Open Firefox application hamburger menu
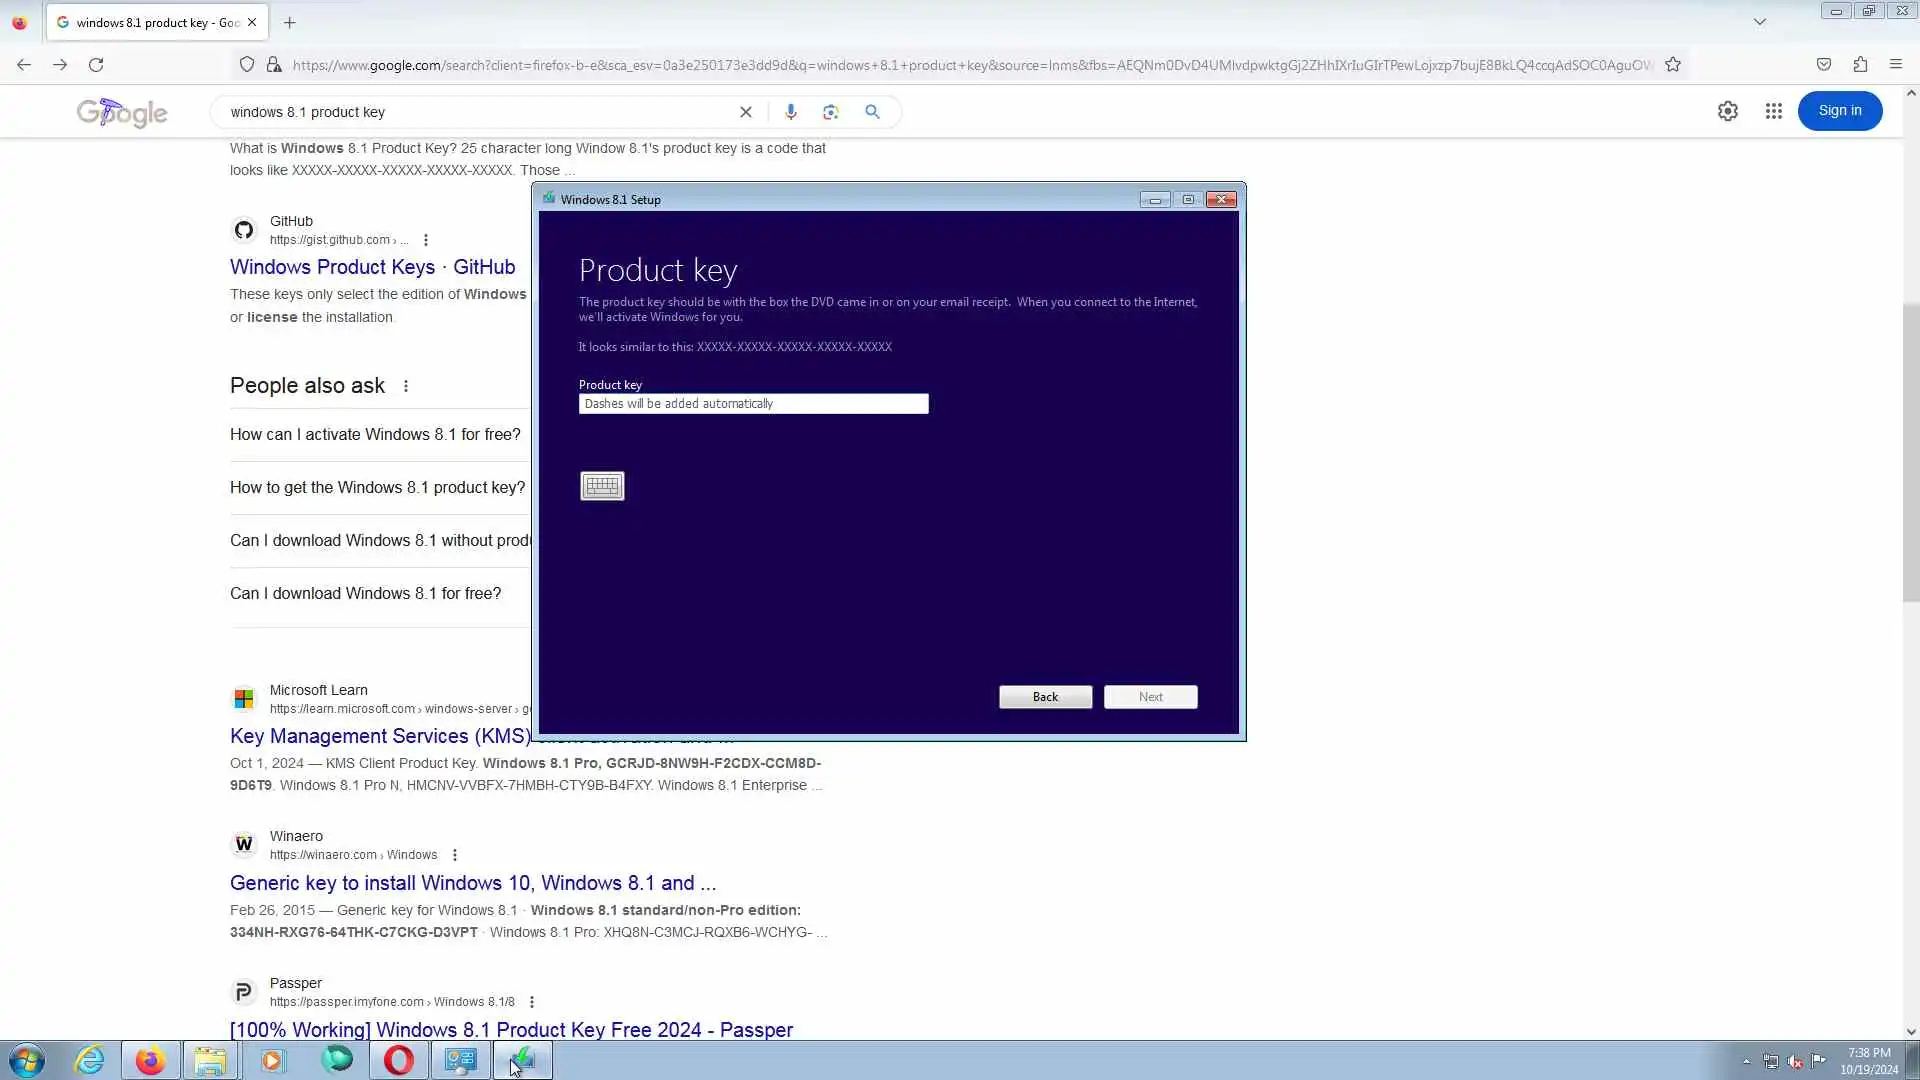This screenshot has height=1080, width=1920. point(1895,65)
